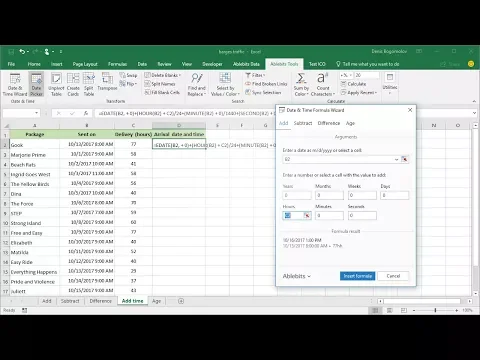Launch the Unpivot Table tool
The width and height of the screenshot is (480, 360).
pos(56,85)
